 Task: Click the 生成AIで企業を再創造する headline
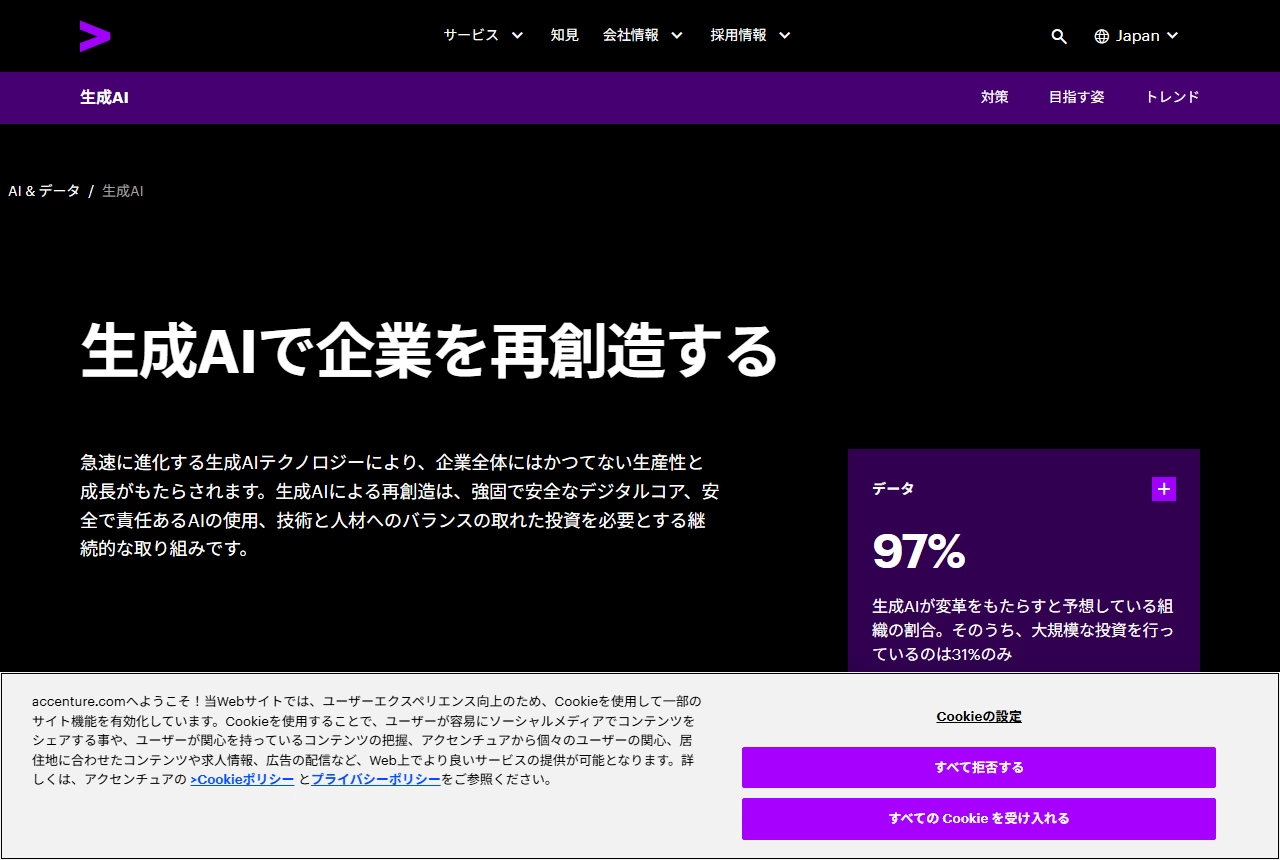[429, 351]
